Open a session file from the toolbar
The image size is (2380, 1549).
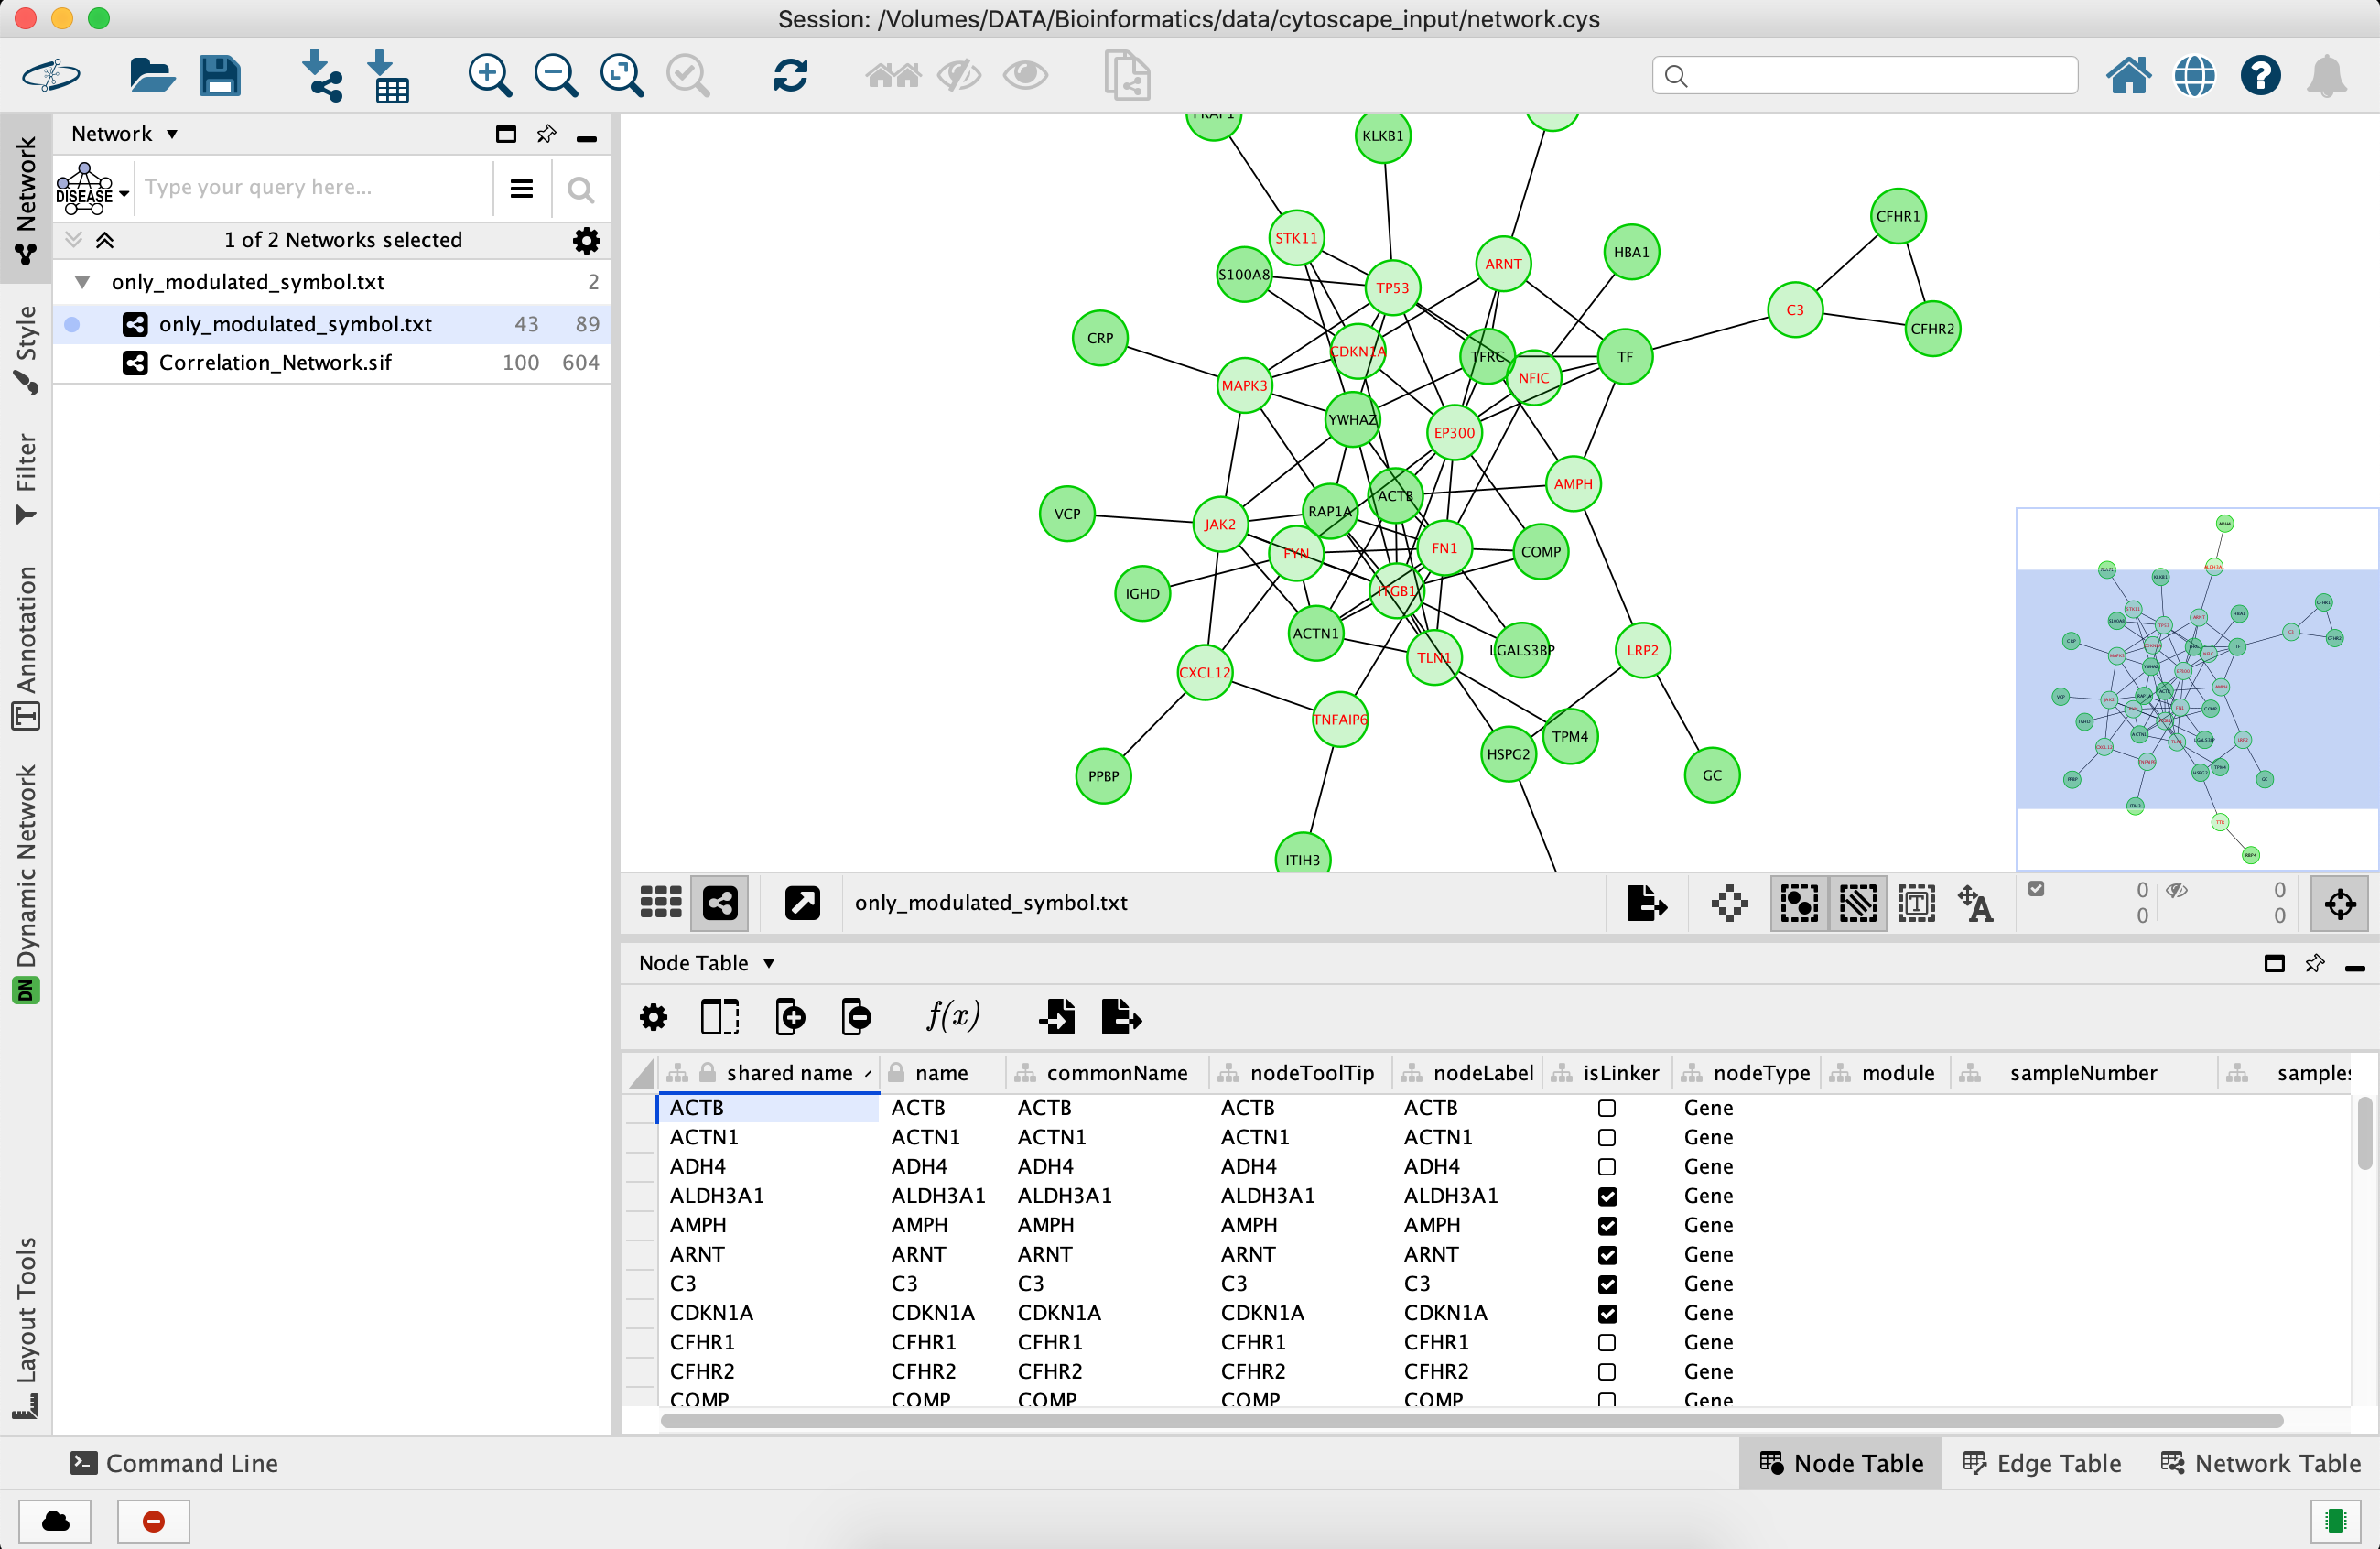(x=151, y=76)
